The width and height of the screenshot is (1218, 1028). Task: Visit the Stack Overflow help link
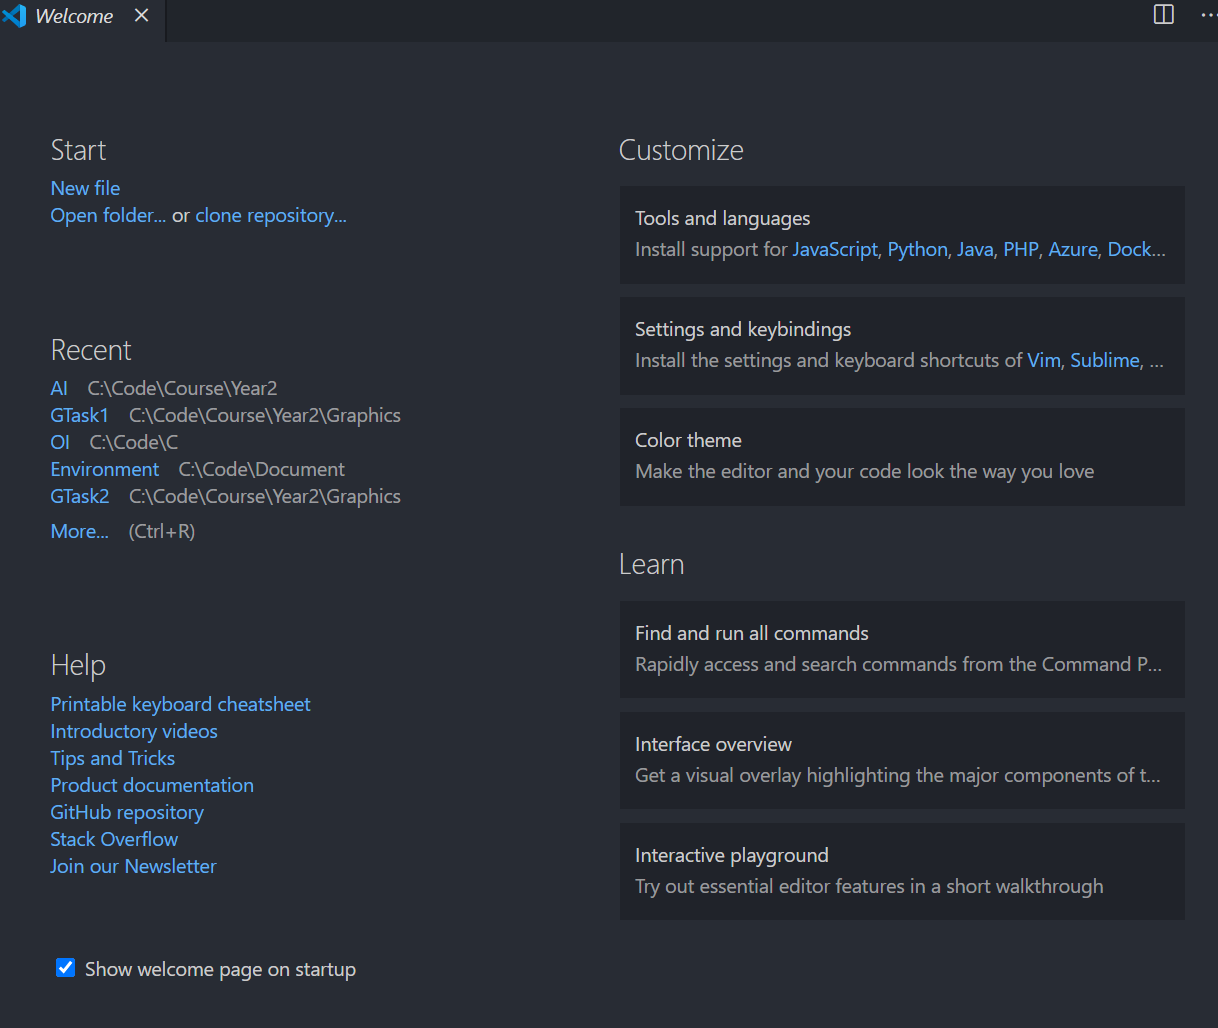[114, 839]
